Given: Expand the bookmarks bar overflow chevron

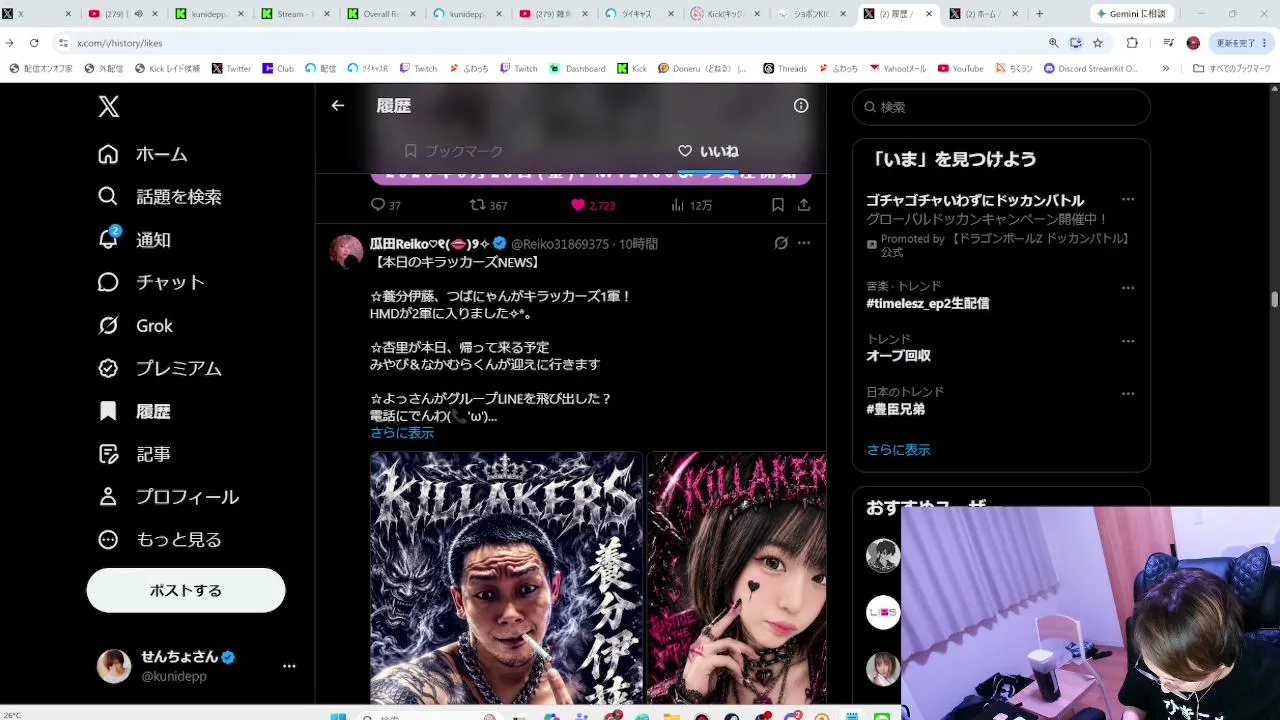Looking at the screenshot, I should (x=1165, y=69).
